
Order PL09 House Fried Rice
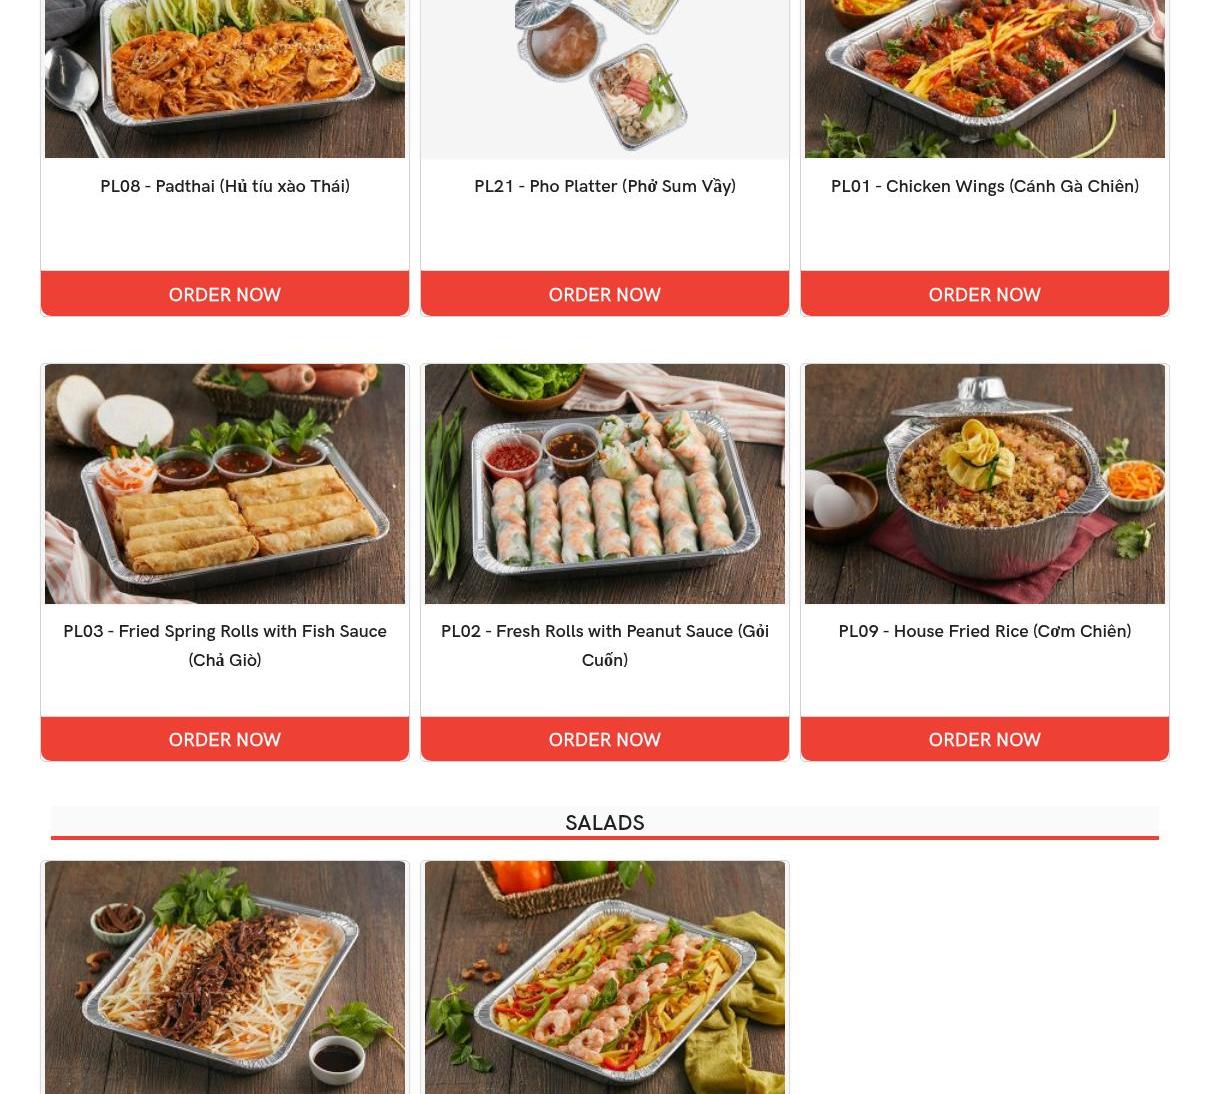coord(985,739)
